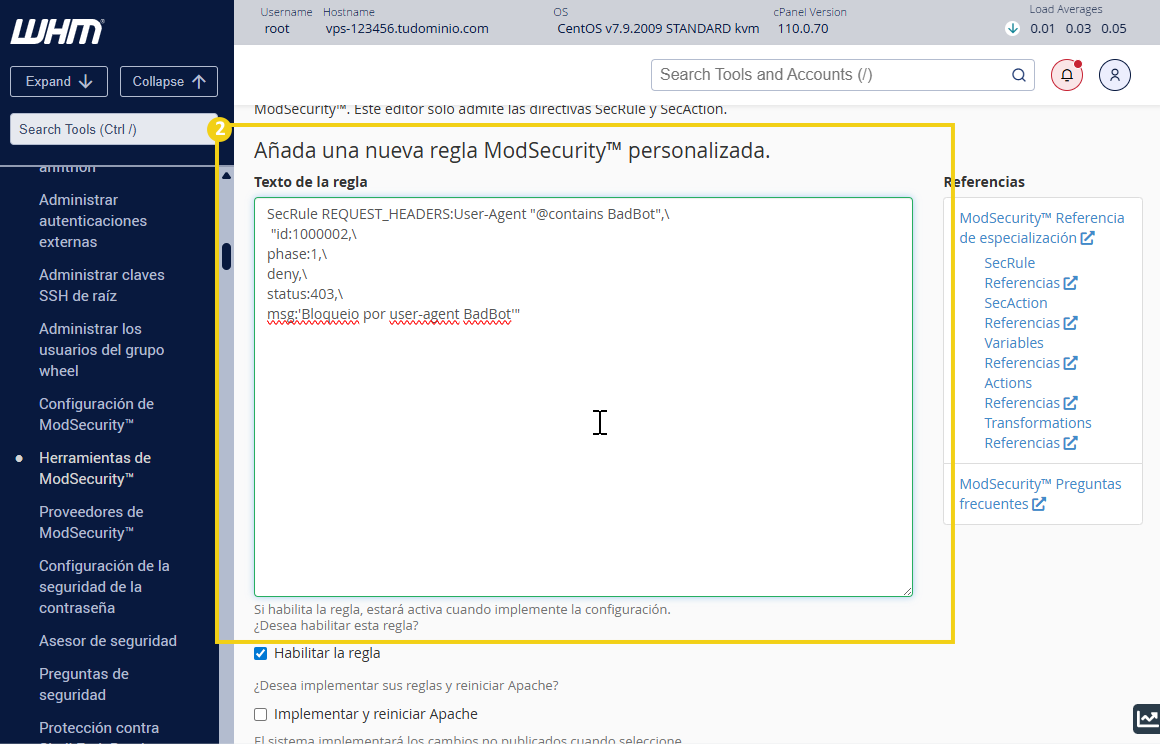Screen dimensions: 1160x744
Task: Open 'Administrar claves SSH de raíz'
Action: point(102,285)
